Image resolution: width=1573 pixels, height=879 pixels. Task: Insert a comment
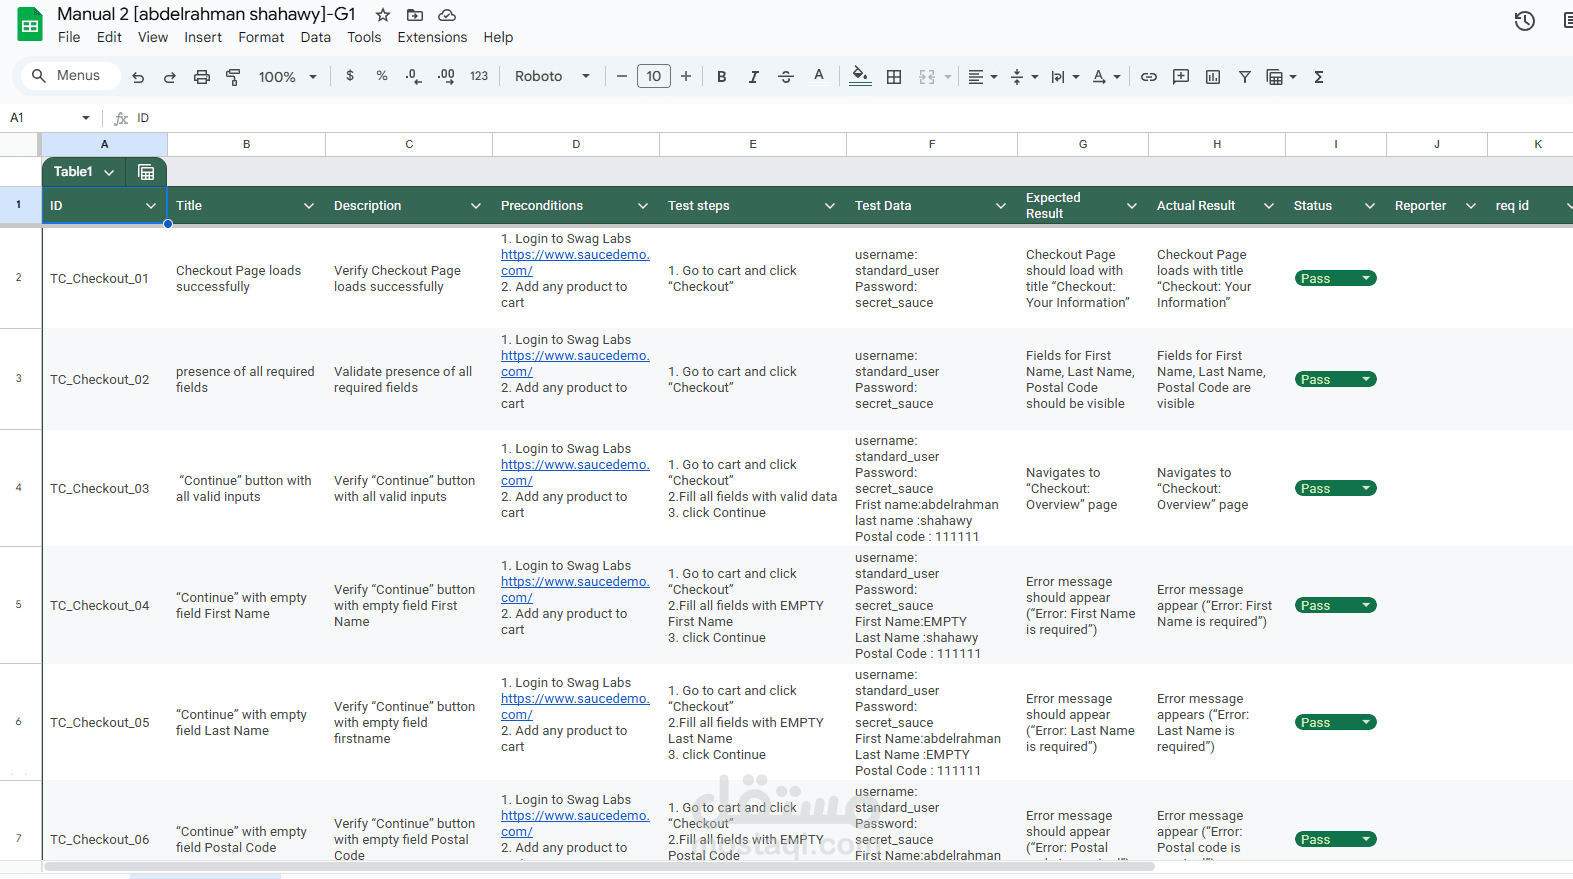tap(1181, 77)
